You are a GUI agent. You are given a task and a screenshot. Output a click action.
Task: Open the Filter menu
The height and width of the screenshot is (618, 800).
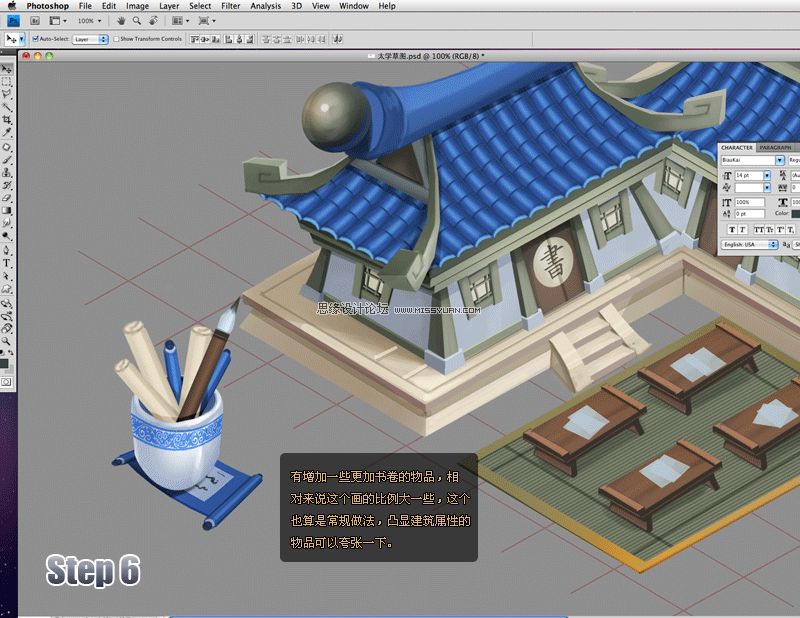231,6
